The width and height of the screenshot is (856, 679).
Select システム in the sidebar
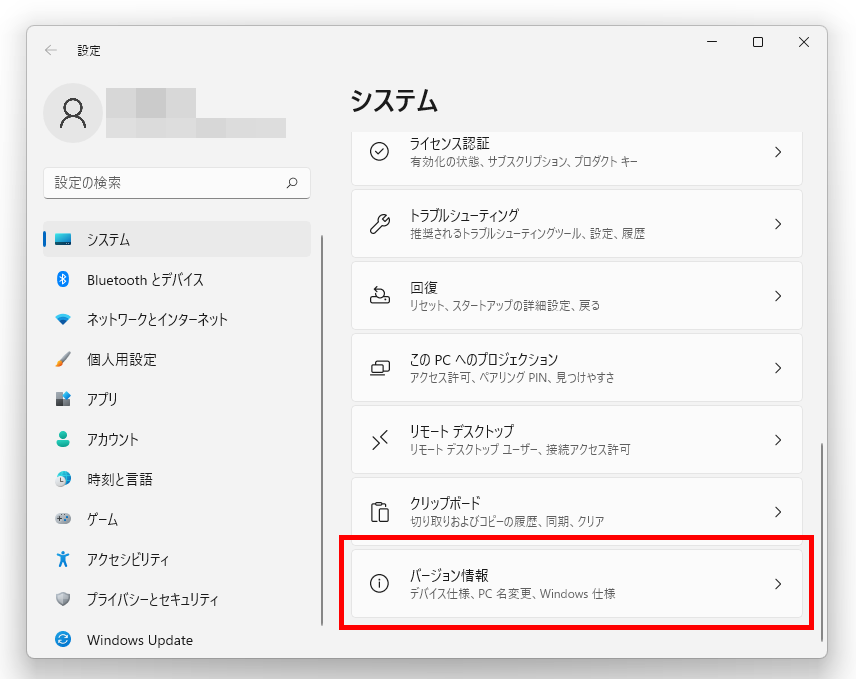(x=177, y=239)
